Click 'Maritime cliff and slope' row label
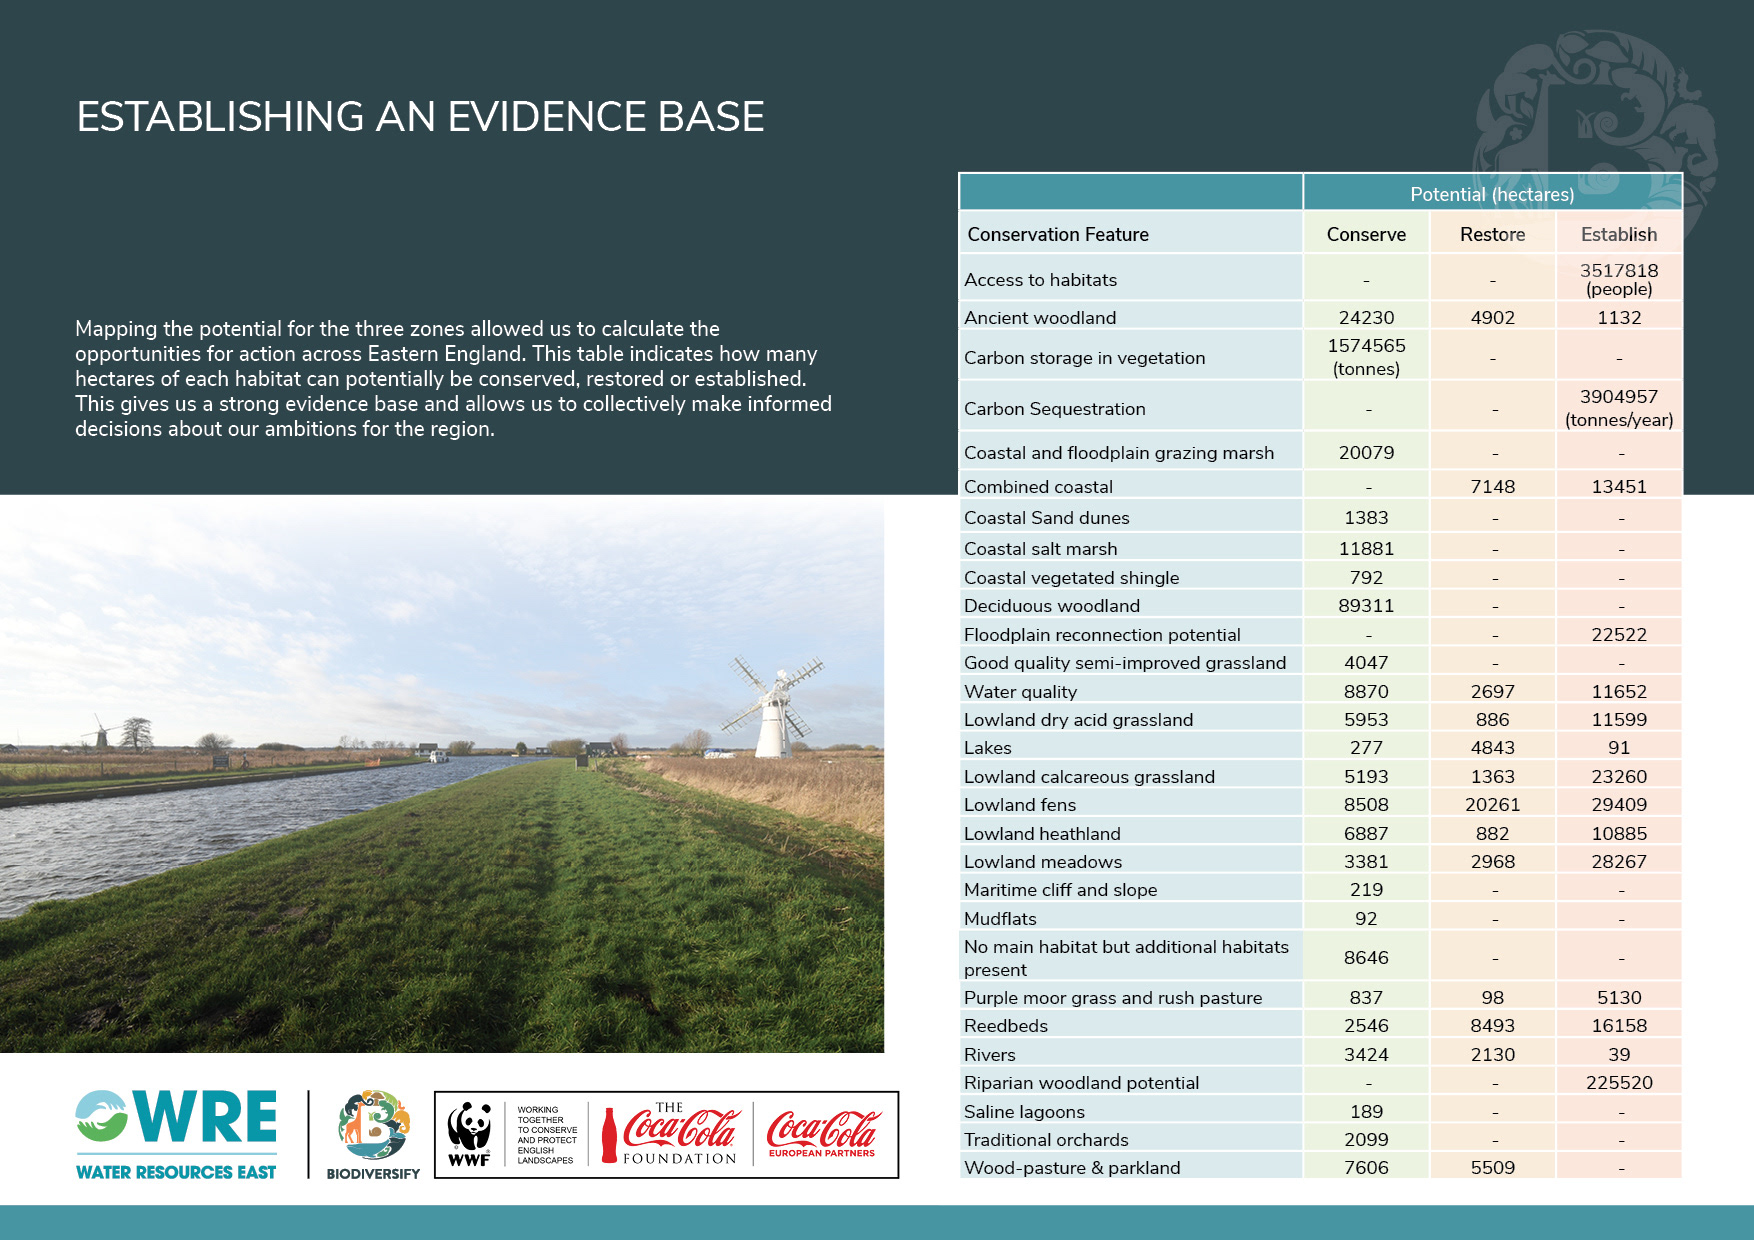Screen dimensions: 1754x1240 [1060, 890]
